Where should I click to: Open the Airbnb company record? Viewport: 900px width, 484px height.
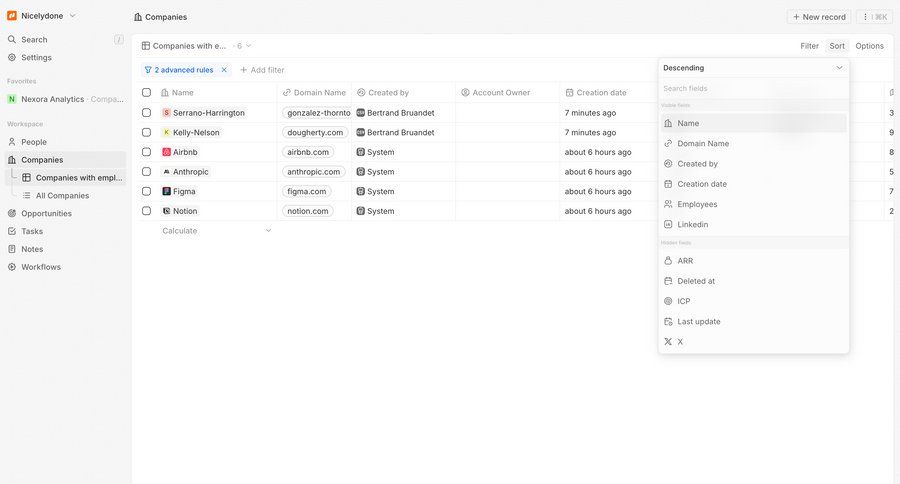click(180, 152)
